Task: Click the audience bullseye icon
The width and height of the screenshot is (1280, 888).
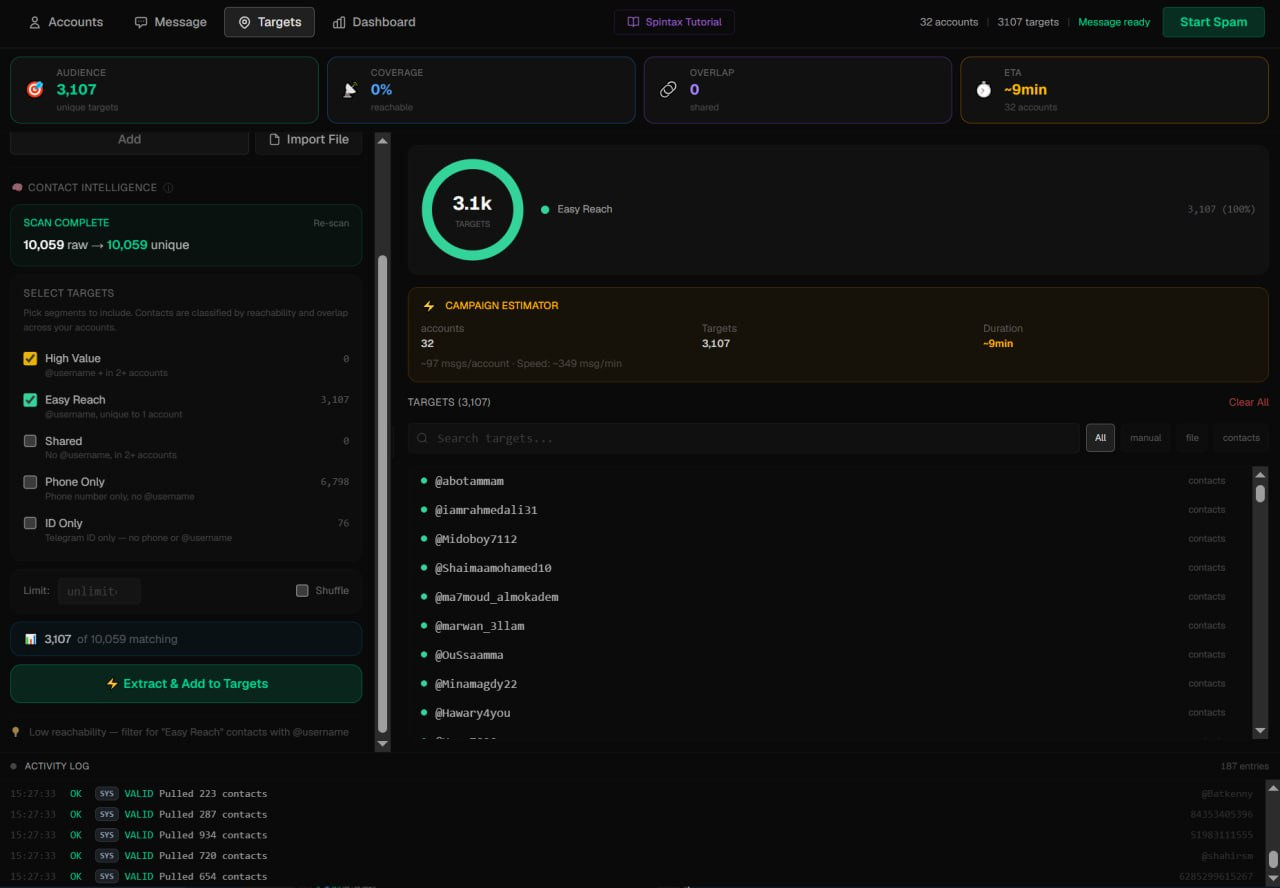Action: (x=35, y=90)
